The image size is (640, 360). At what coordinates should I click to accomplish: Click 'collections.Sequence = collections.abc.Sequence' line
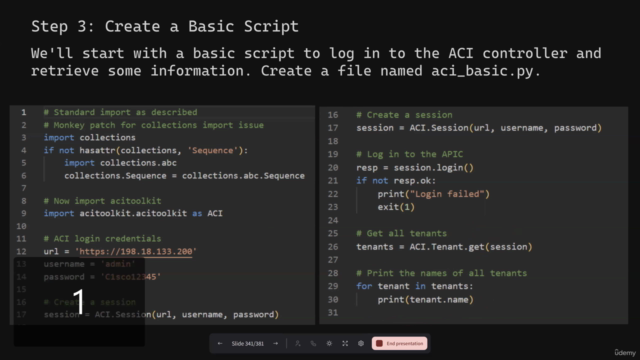[184, 176]
